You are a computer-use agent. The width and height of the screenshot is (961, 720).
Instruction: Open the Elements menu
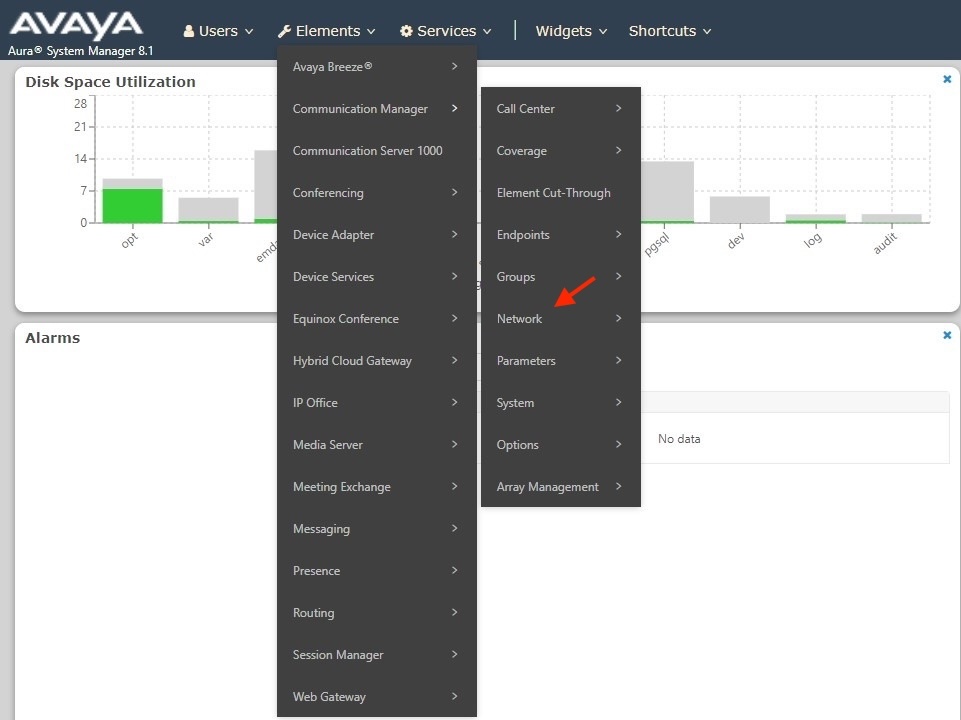(x=327, y=31)
